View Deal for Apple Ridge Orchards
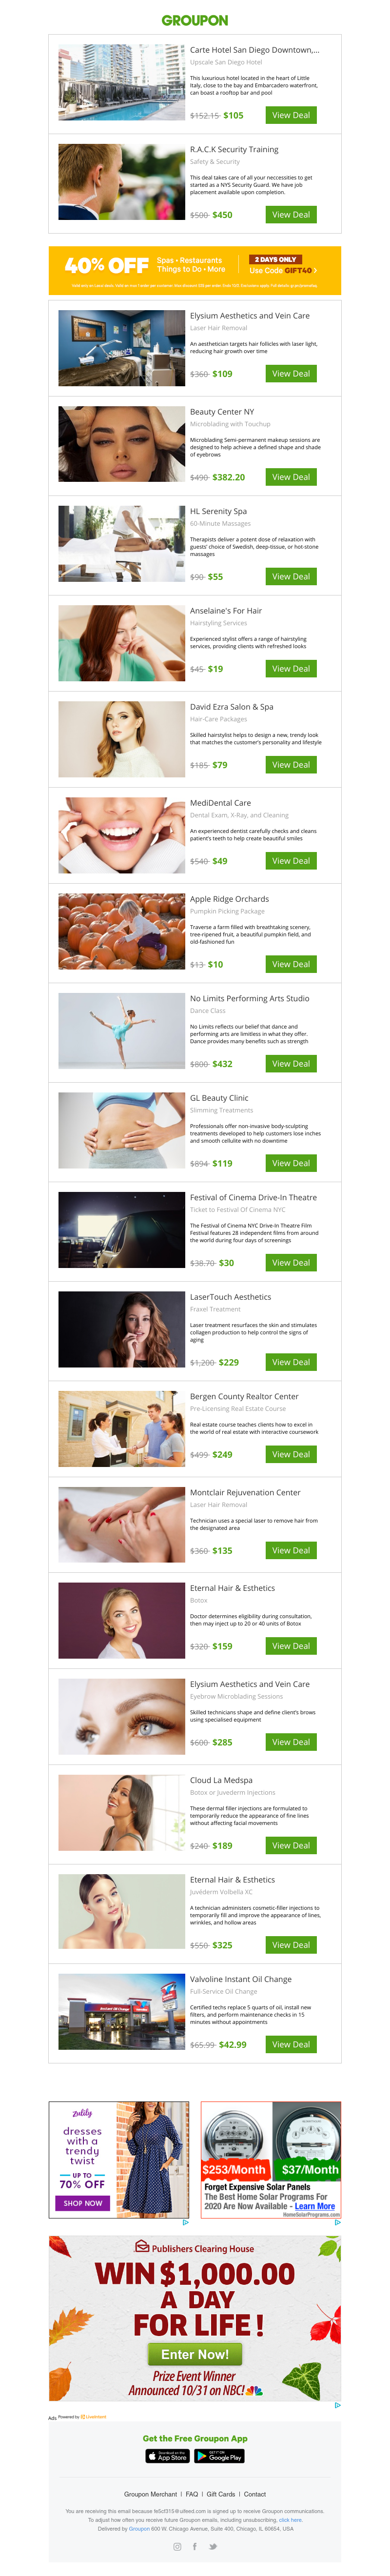Image resolution: width=390 pixels, height=2576 pixels. tap(291, 964)
